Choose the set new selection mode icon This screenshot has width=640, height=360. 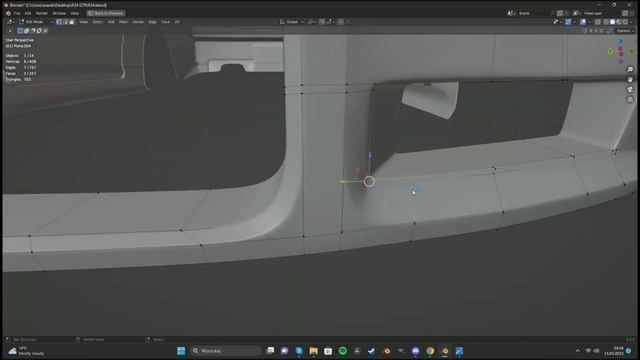20,31
